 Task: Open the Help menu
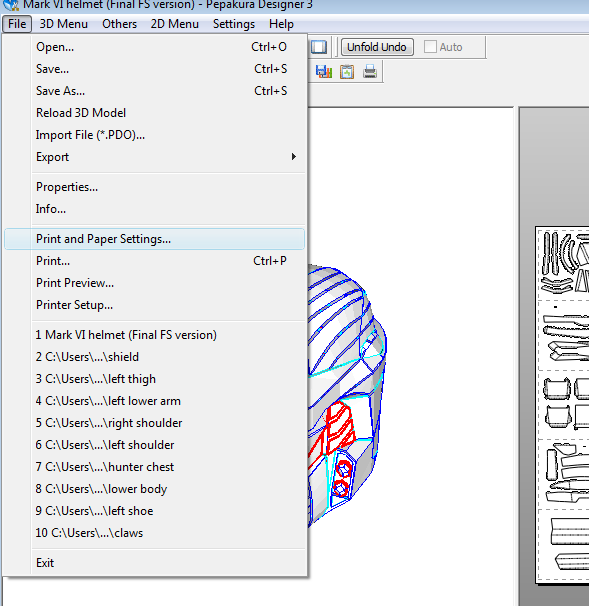[281, 24]
